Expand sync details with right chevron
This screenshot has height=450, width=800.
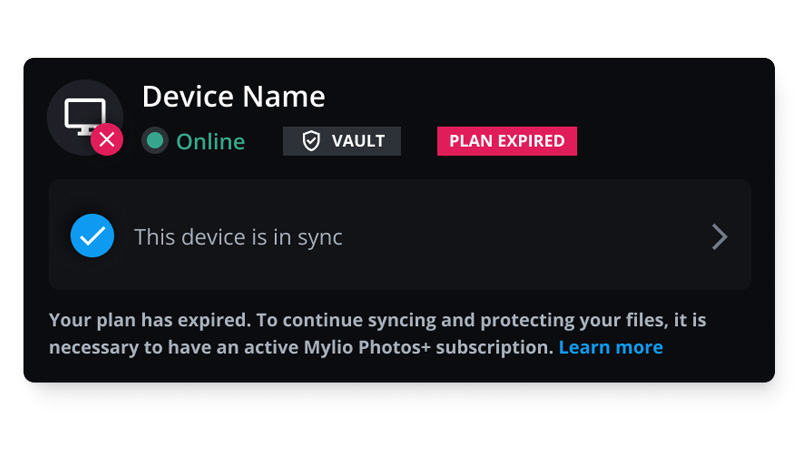pos(719,237)
